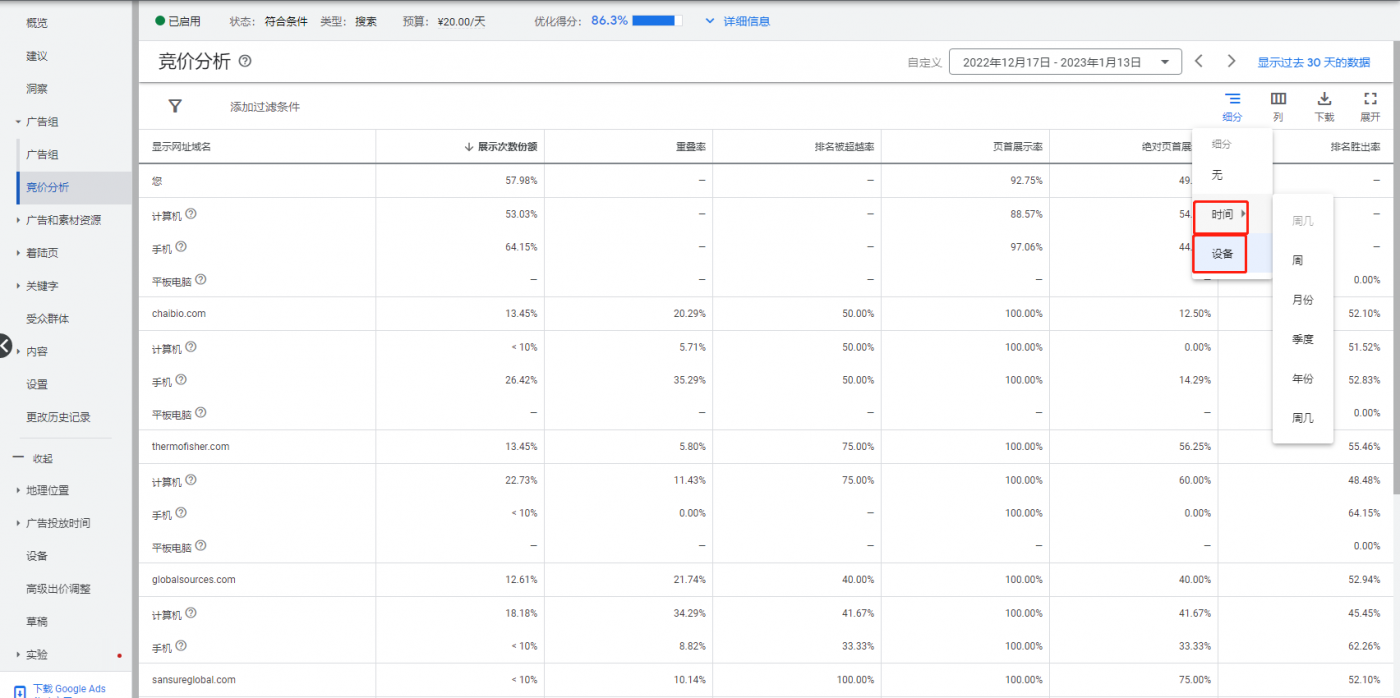Click help icon by 计算机 under globalsources.com
This screenshot has width=1400, height=698.
tap(191, 613)
